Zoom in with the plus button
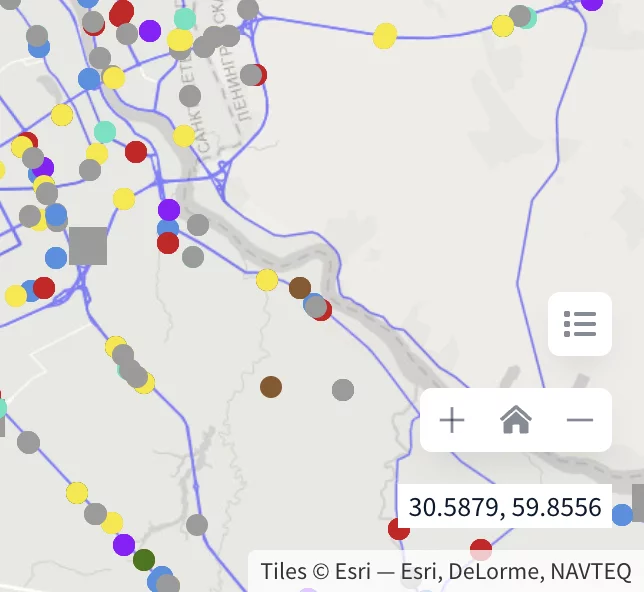This screenshot has height=592, width=644. [452, 420]
